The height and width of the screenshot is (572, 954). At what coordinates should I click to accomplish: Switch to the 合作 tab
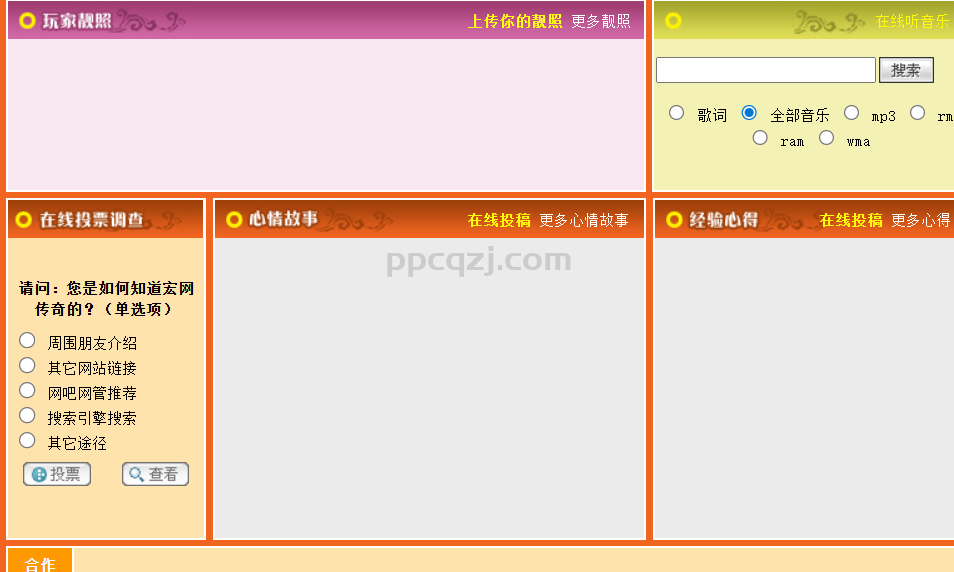click(x=40, y=564)
